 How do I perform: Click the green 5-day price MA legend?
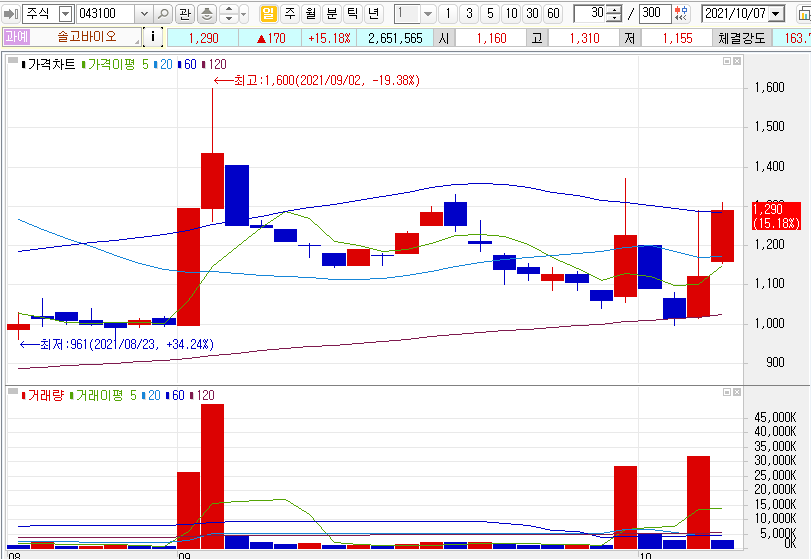pos(145,64)
